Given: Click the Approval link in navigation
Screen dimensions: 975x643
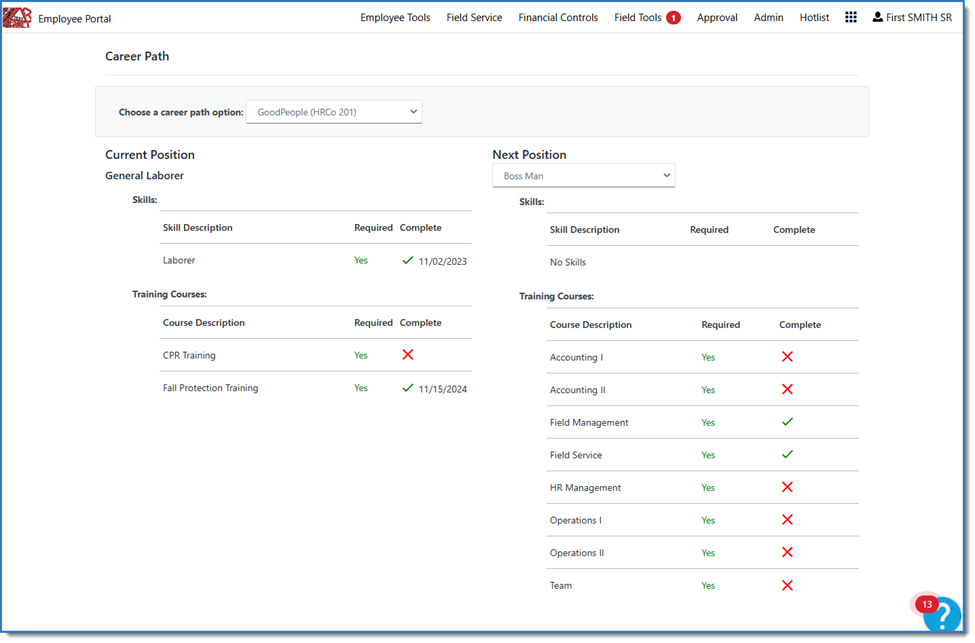Looking at the screenshot, I should (x=717, y=18).
